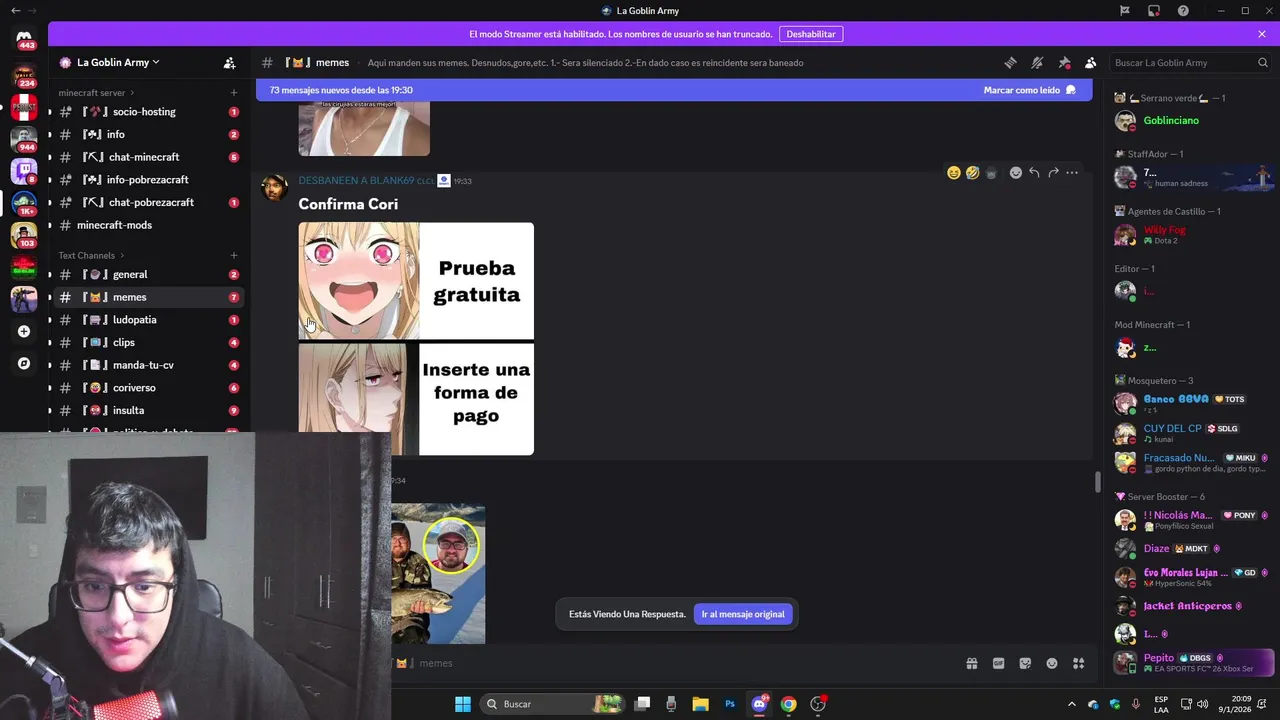Viewport: 1280px width, 720px height.
Task: Click Ir al mensaje original button
Action: pos(743,614)
